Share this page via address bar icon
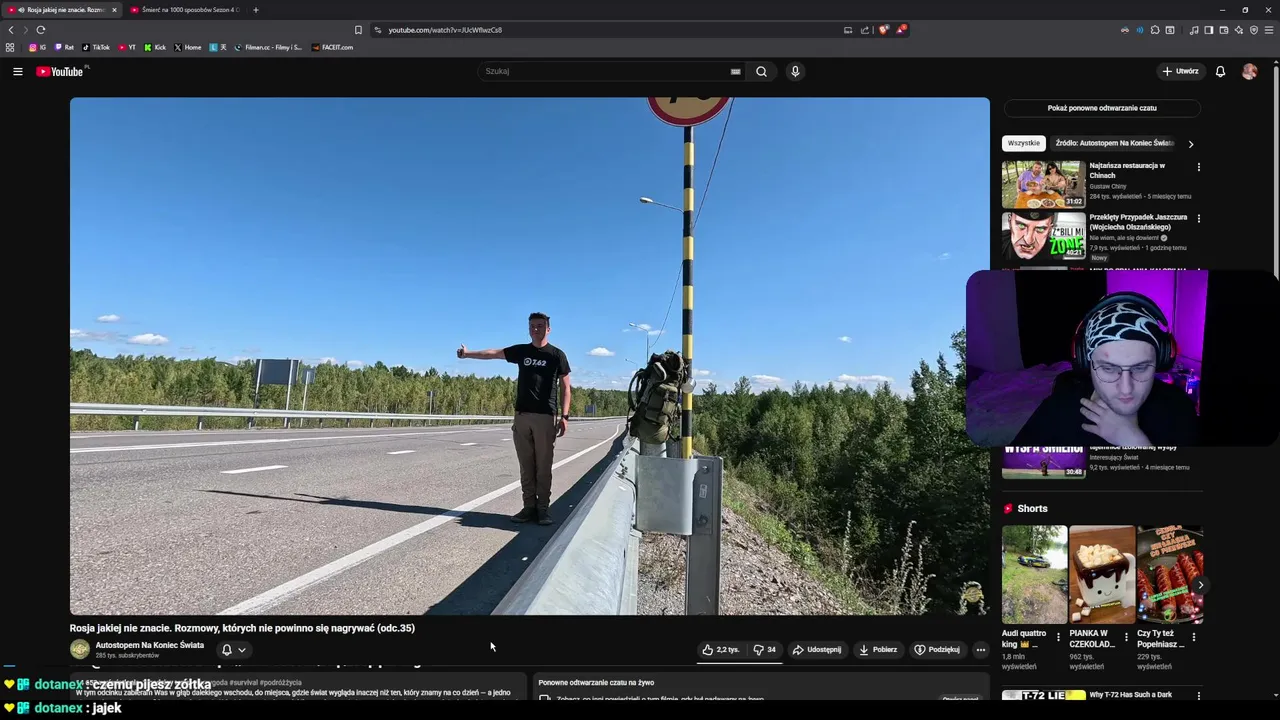This screenshot has height=720, width=1280. (x=864, y=30)
